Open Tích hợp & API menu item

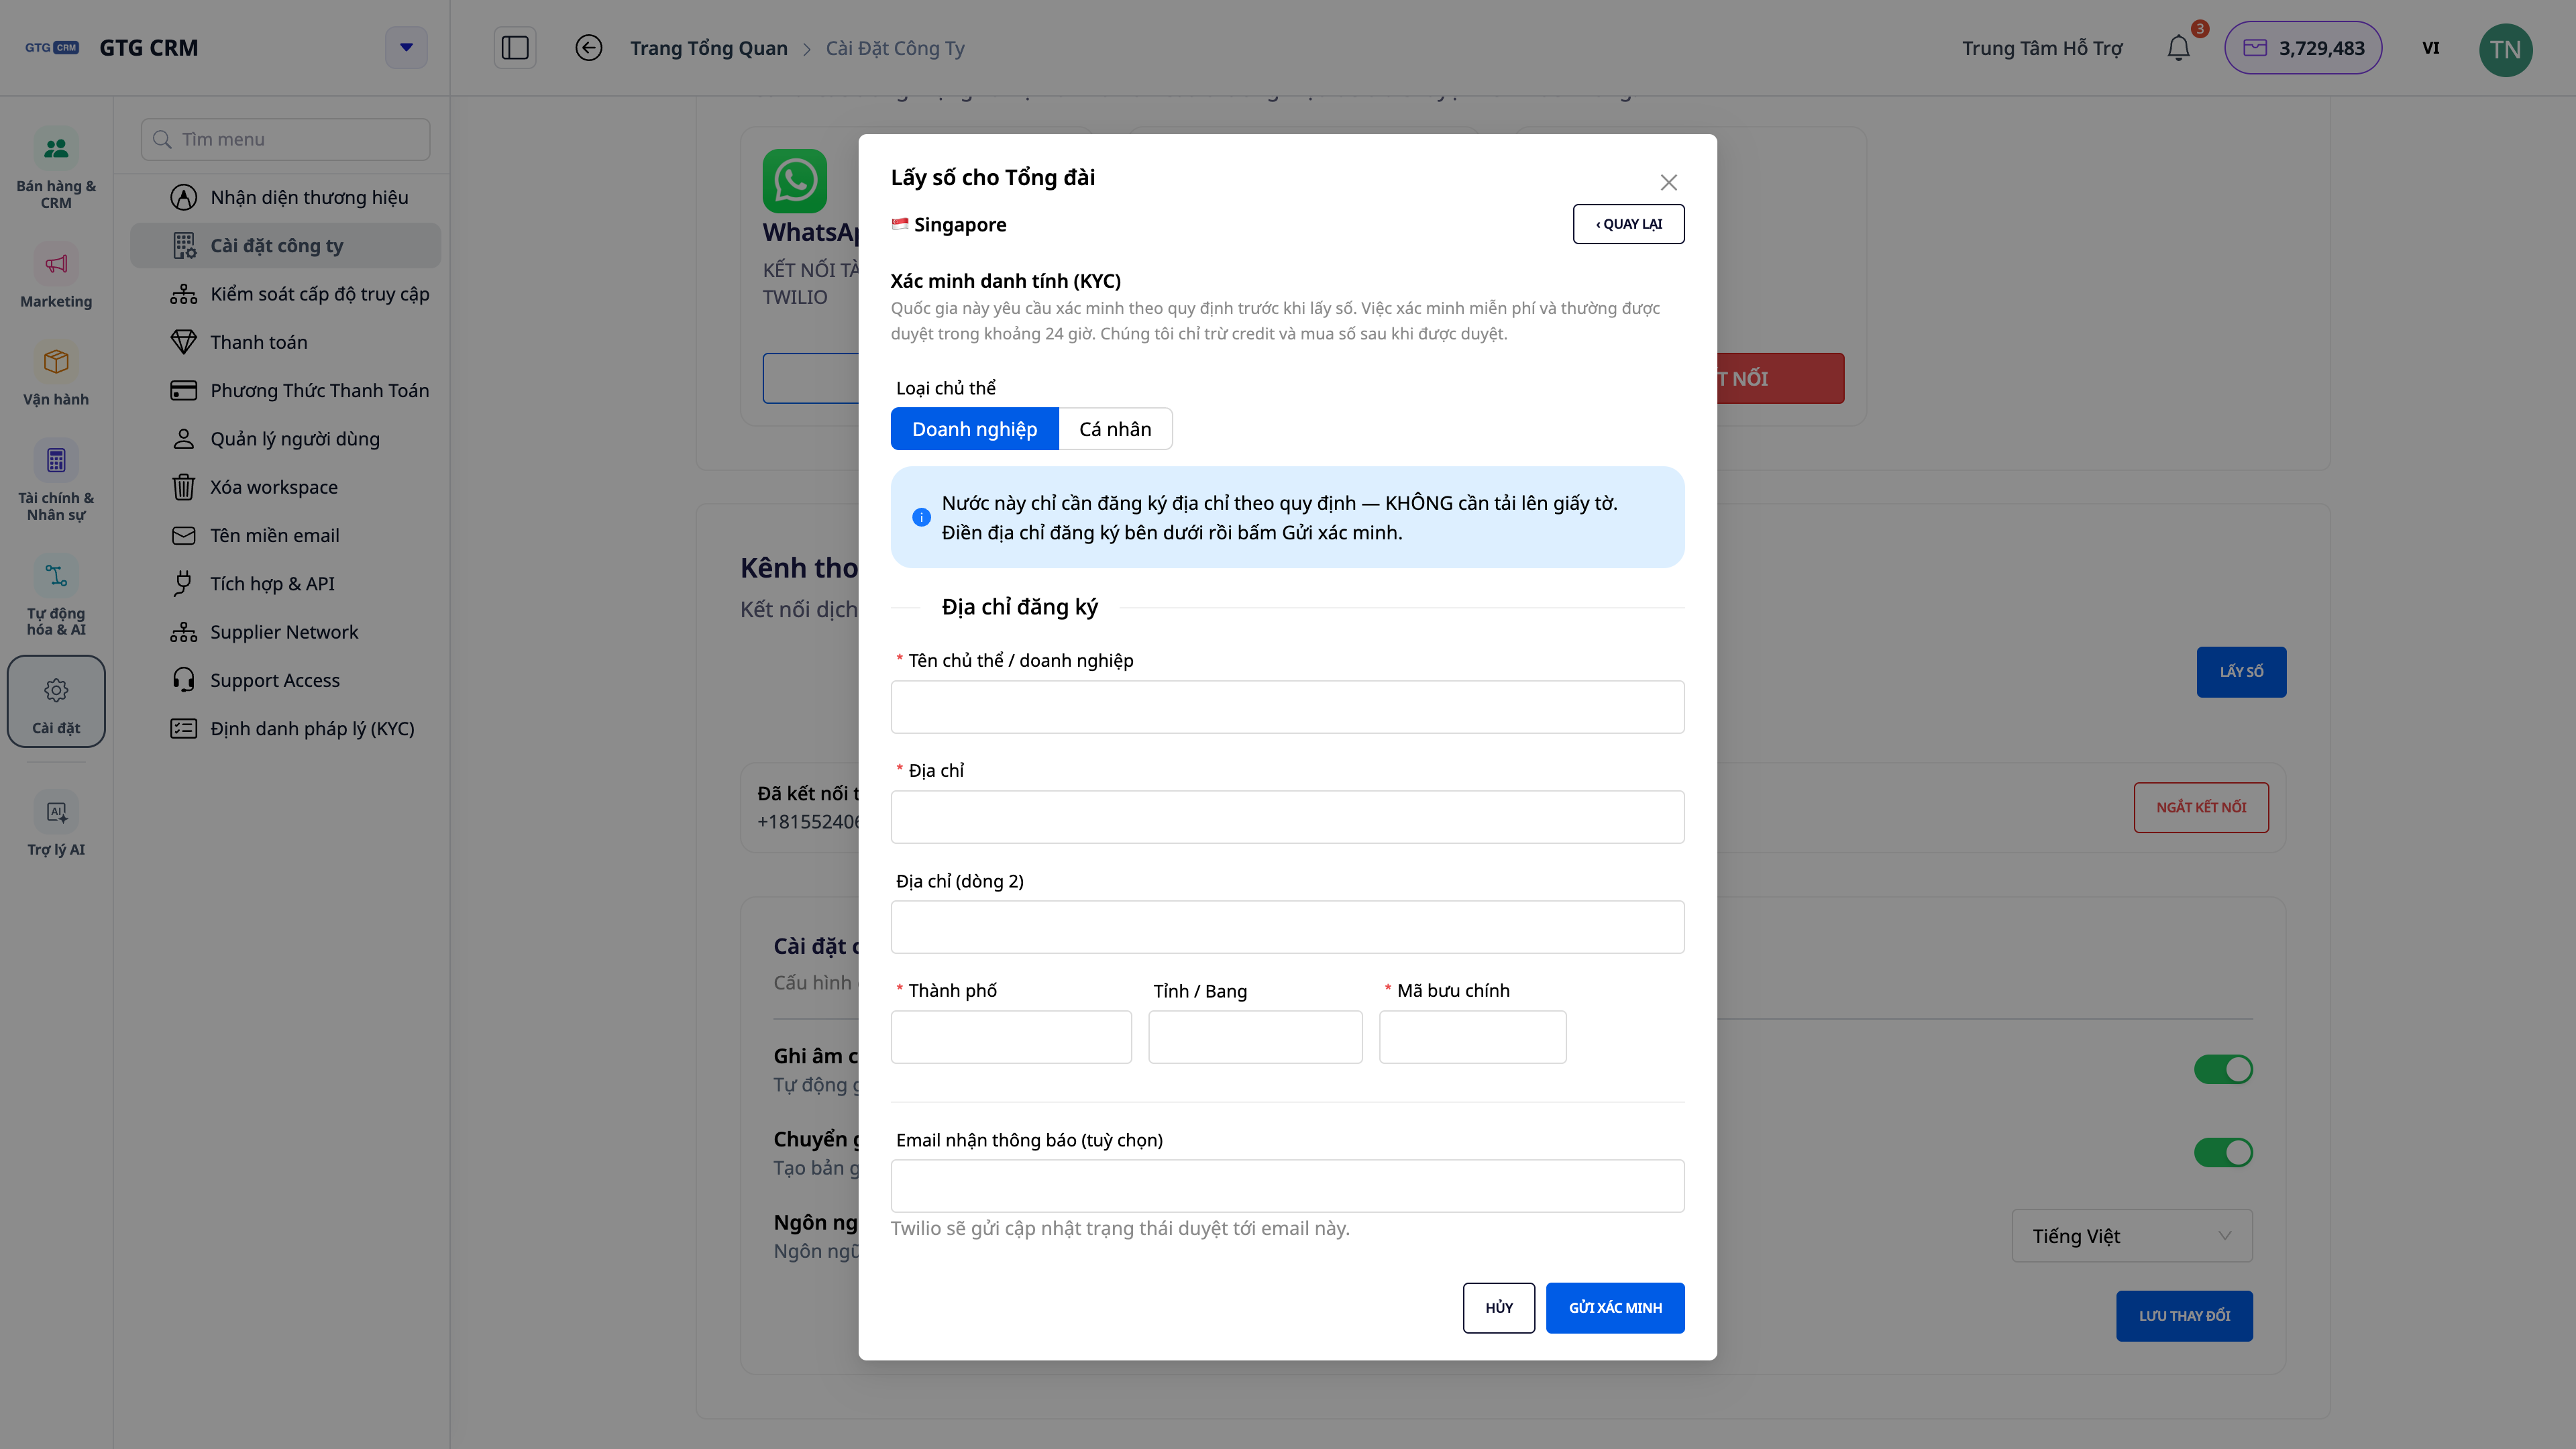pyautogui.click(x=286, y=584)
